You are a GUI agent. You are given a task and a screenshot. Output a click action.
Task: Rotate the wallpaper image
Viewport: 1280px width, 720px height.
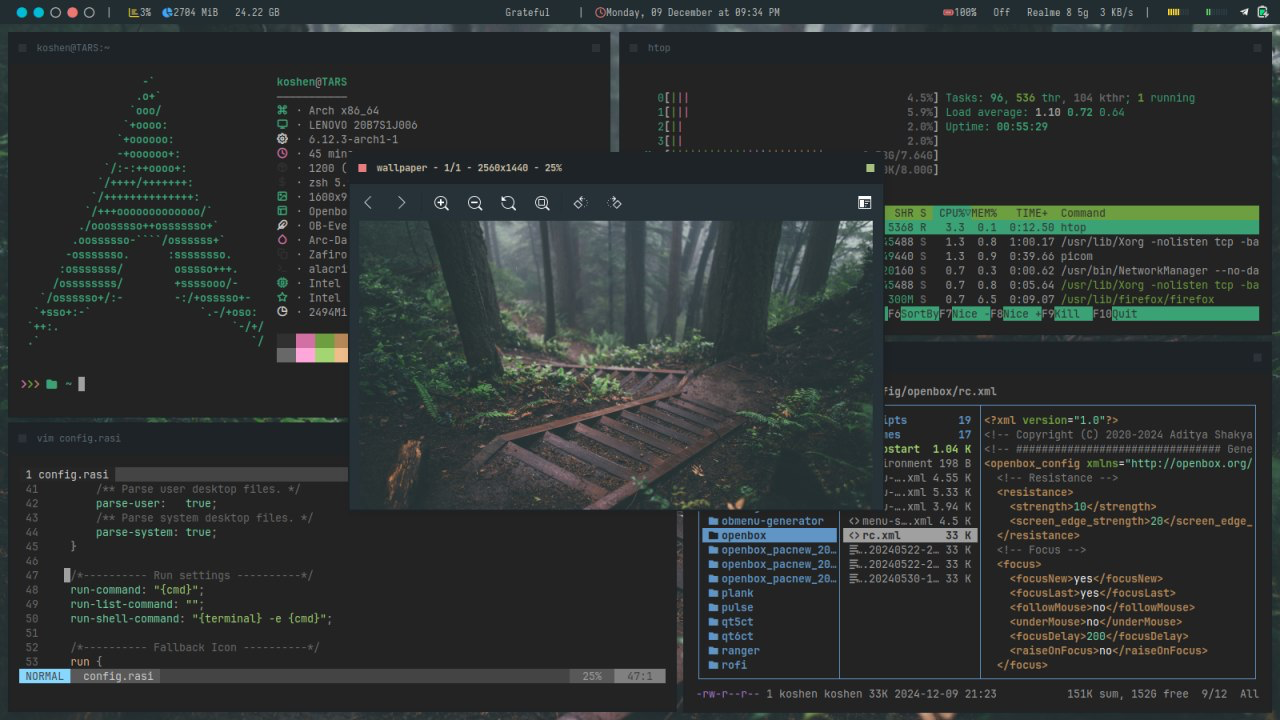pyautogui.click(x=508, y=203)
